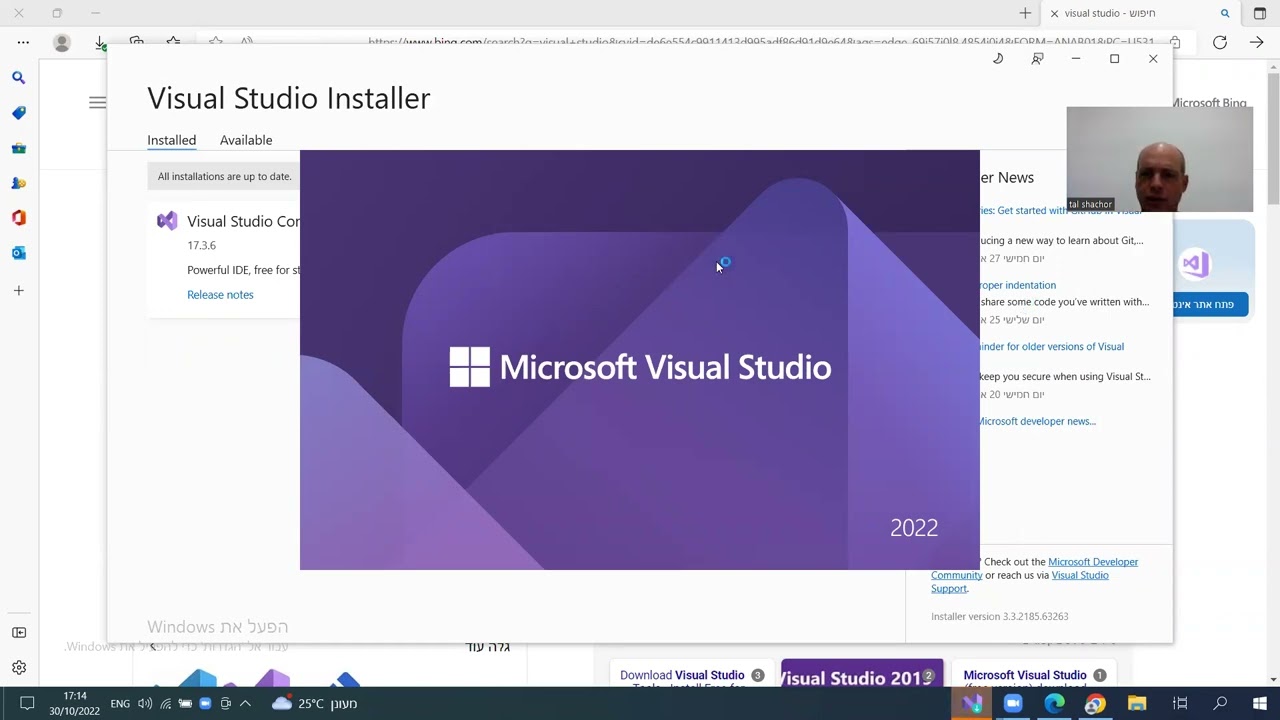Viewport: 1280px width, 720px height.
Task: Open the Search icon in Edge sidebar
Action: pos(19,77)
